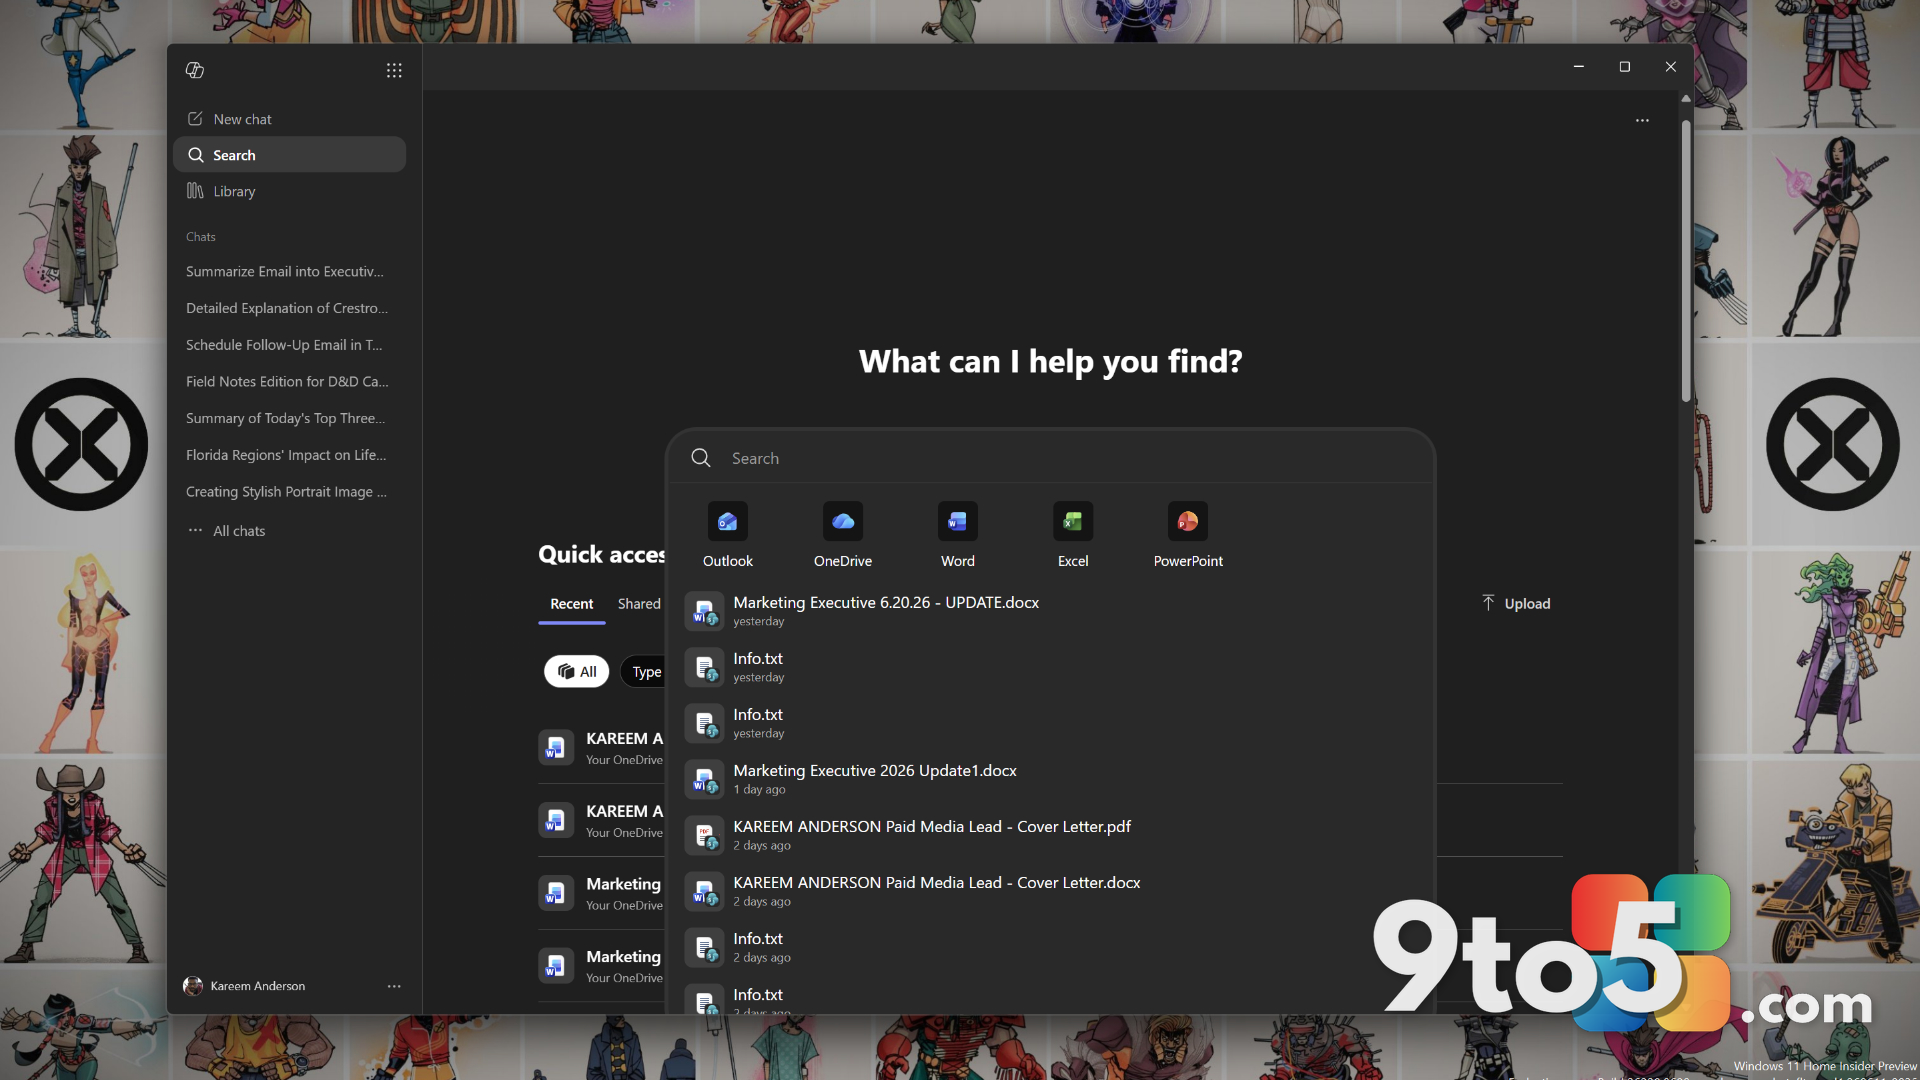Open KAREEM ANDERSON Cover Letter.docx result

coord(1050,891)
